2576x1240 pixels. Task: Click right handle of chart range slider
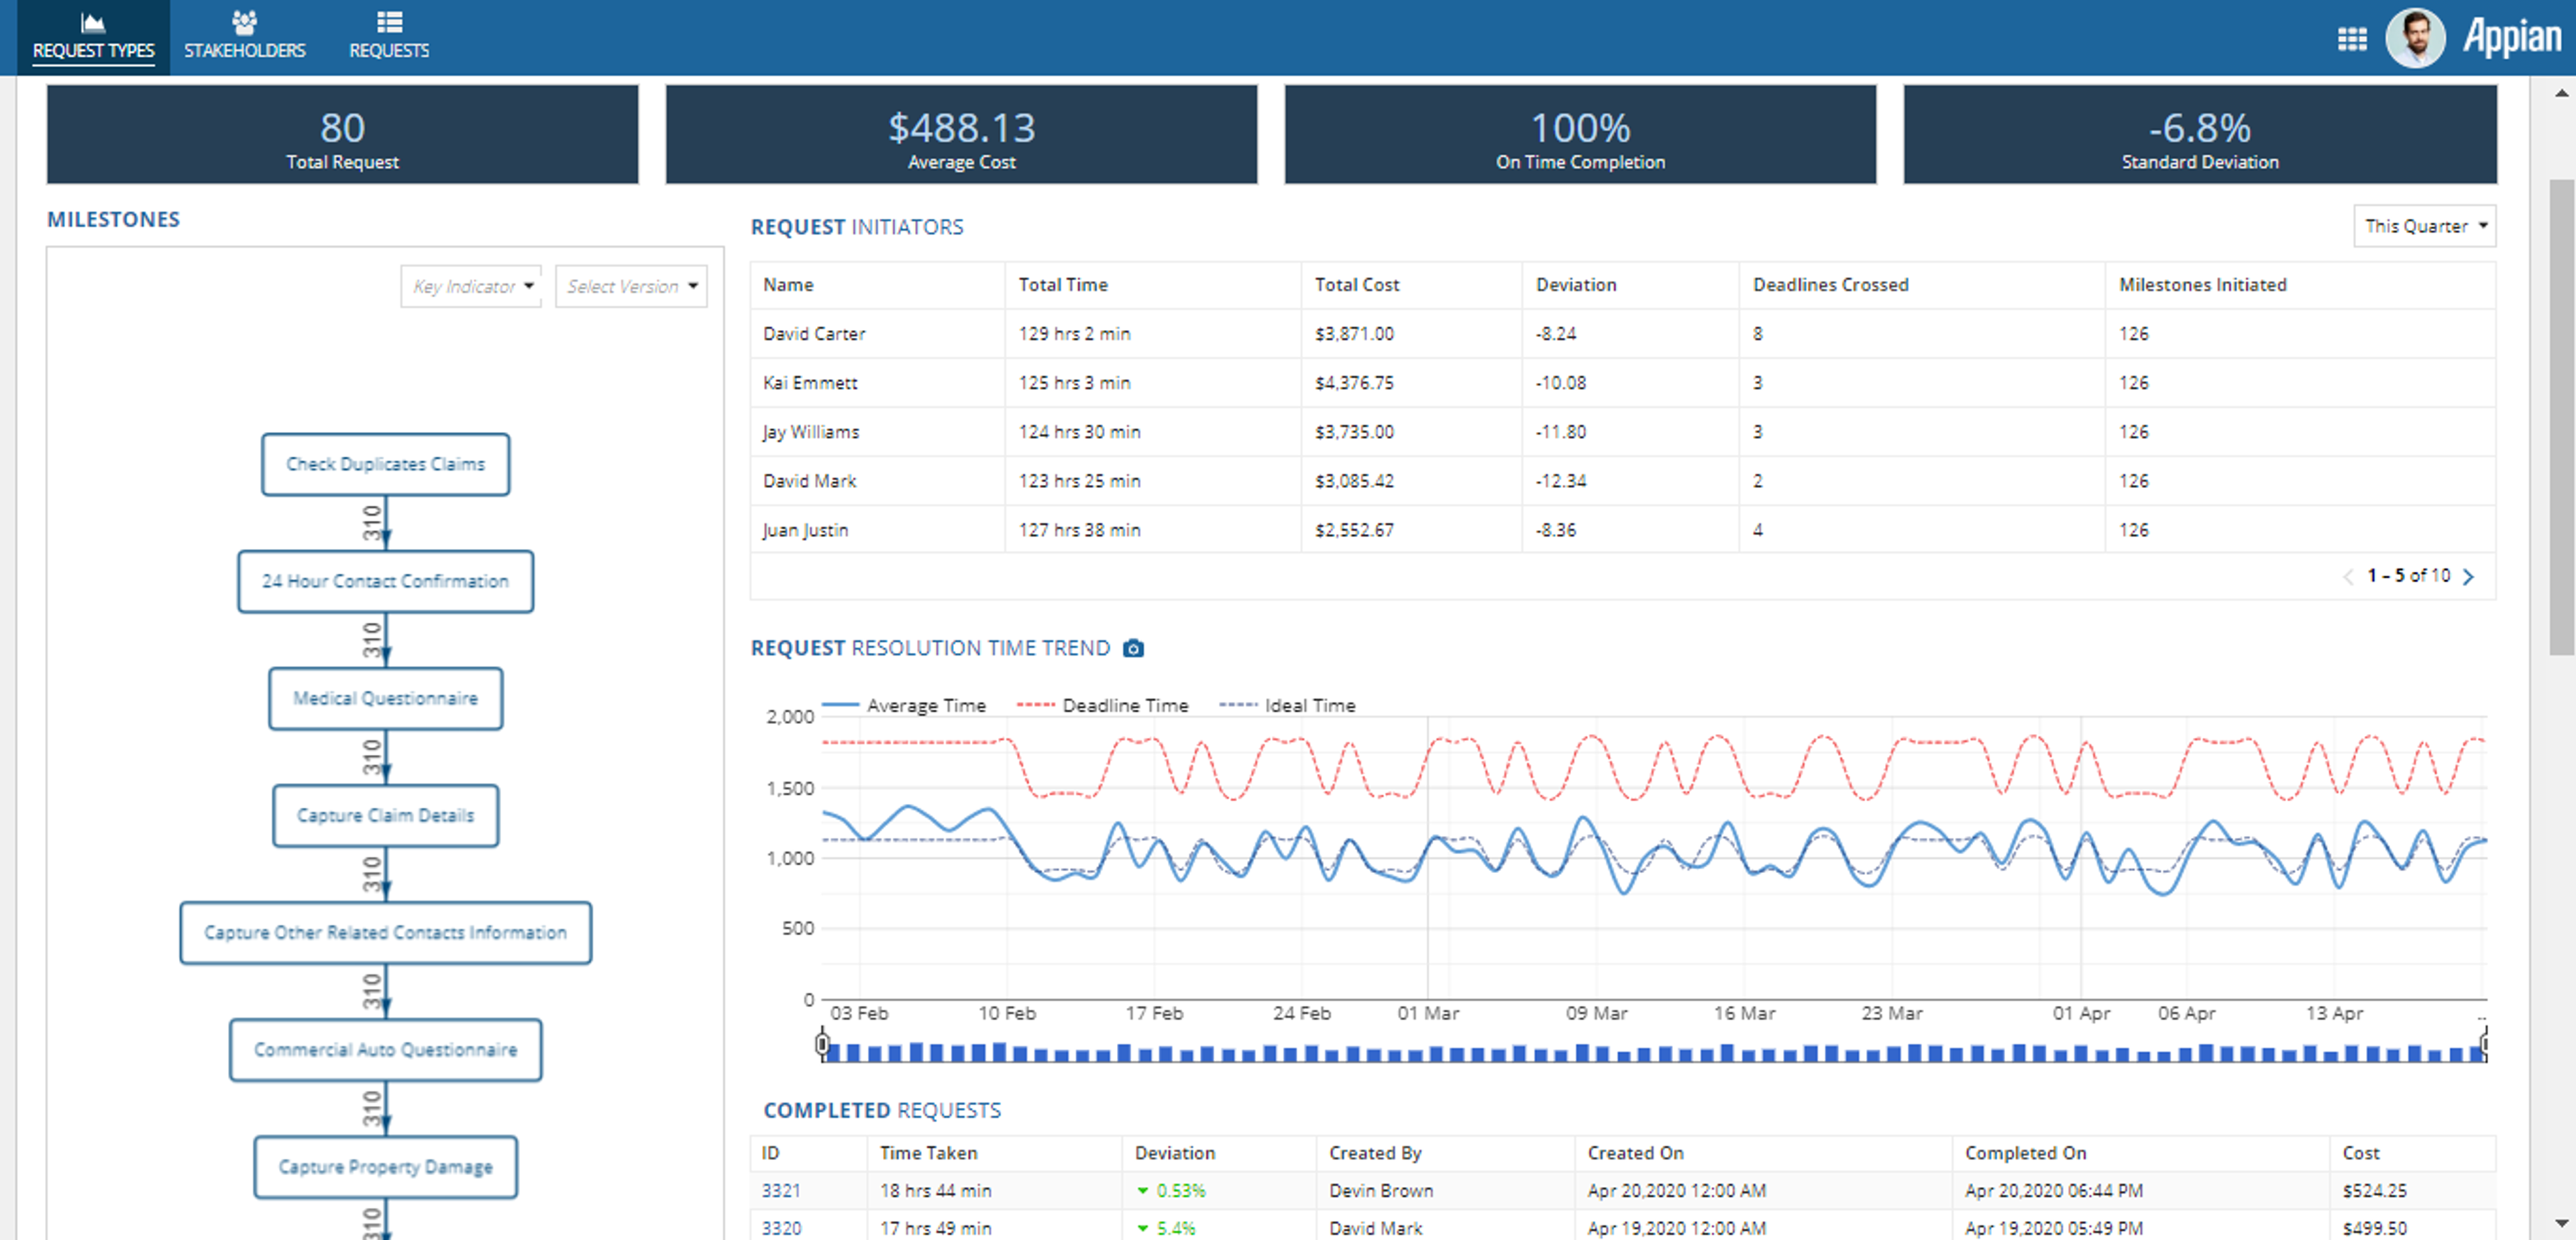2484,1045
